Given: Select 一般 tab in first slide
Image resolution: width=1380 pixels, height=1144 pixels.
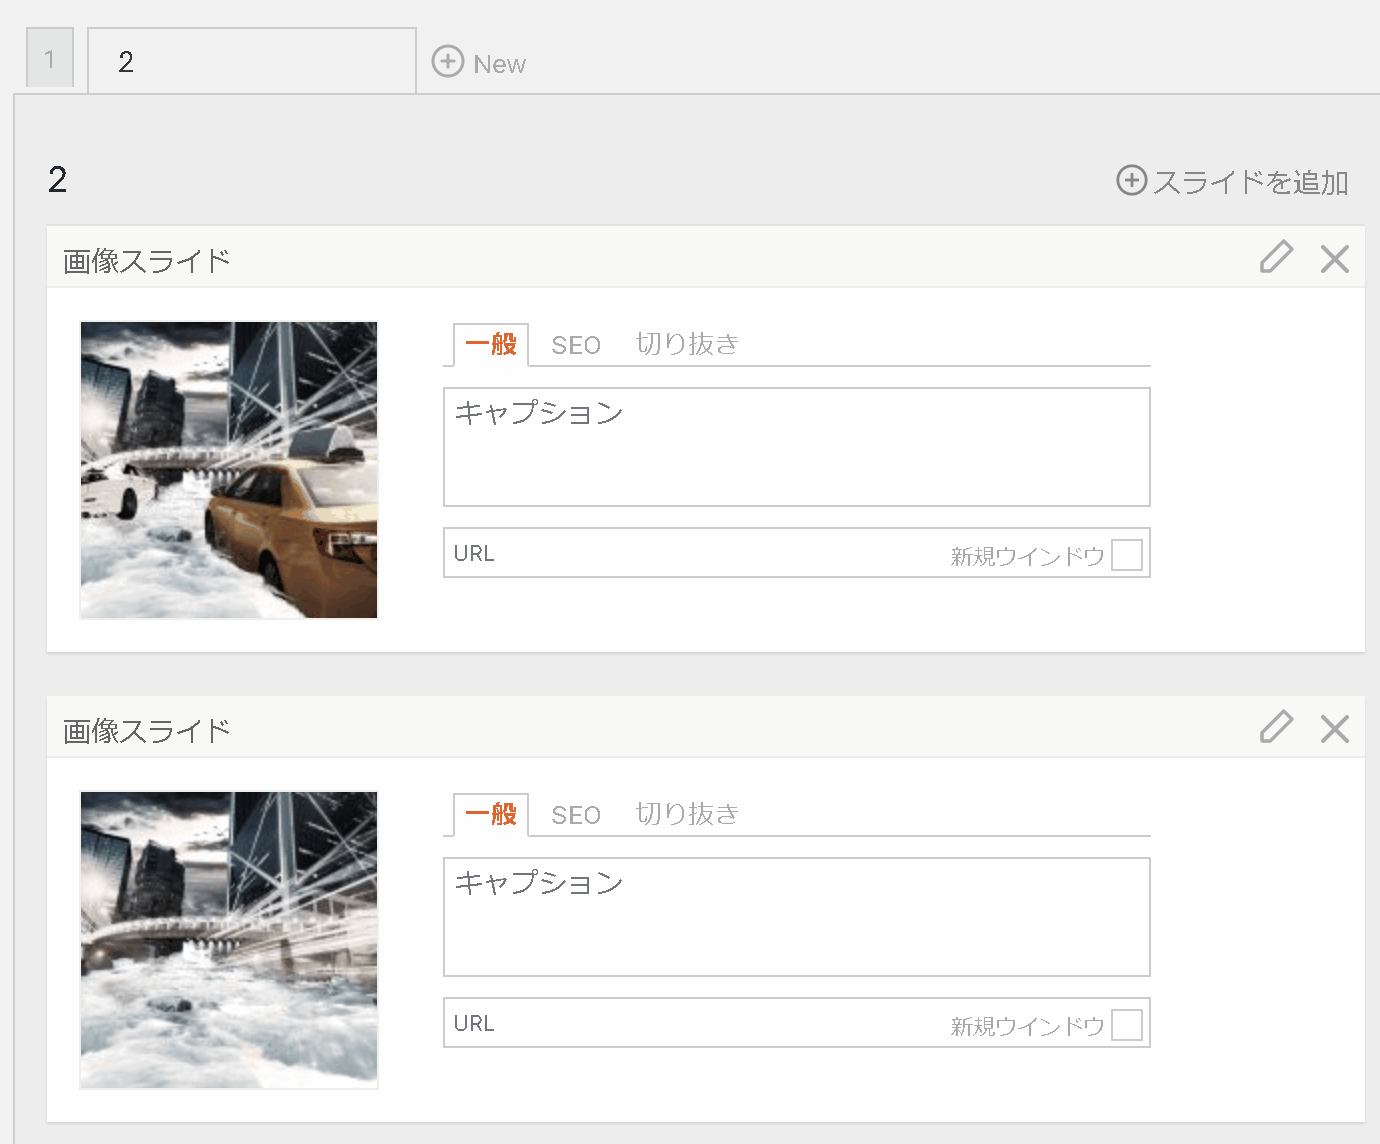Looking at the screenshot, I should pos(491,345).
